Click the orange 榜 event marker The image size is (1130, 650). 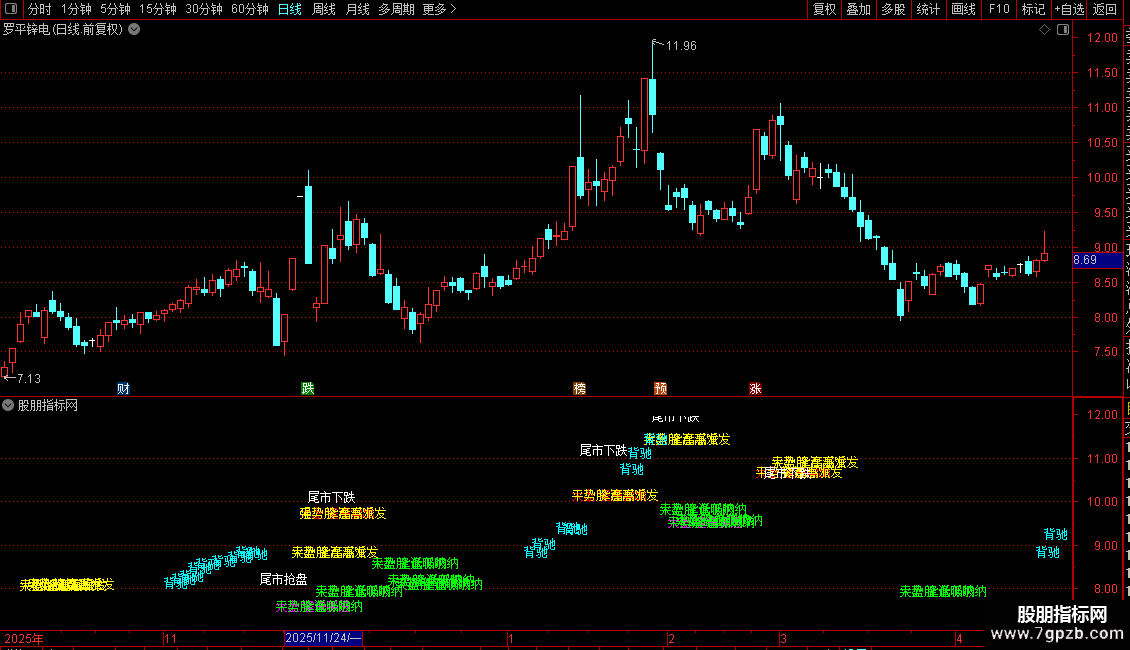tap(579, 388)
